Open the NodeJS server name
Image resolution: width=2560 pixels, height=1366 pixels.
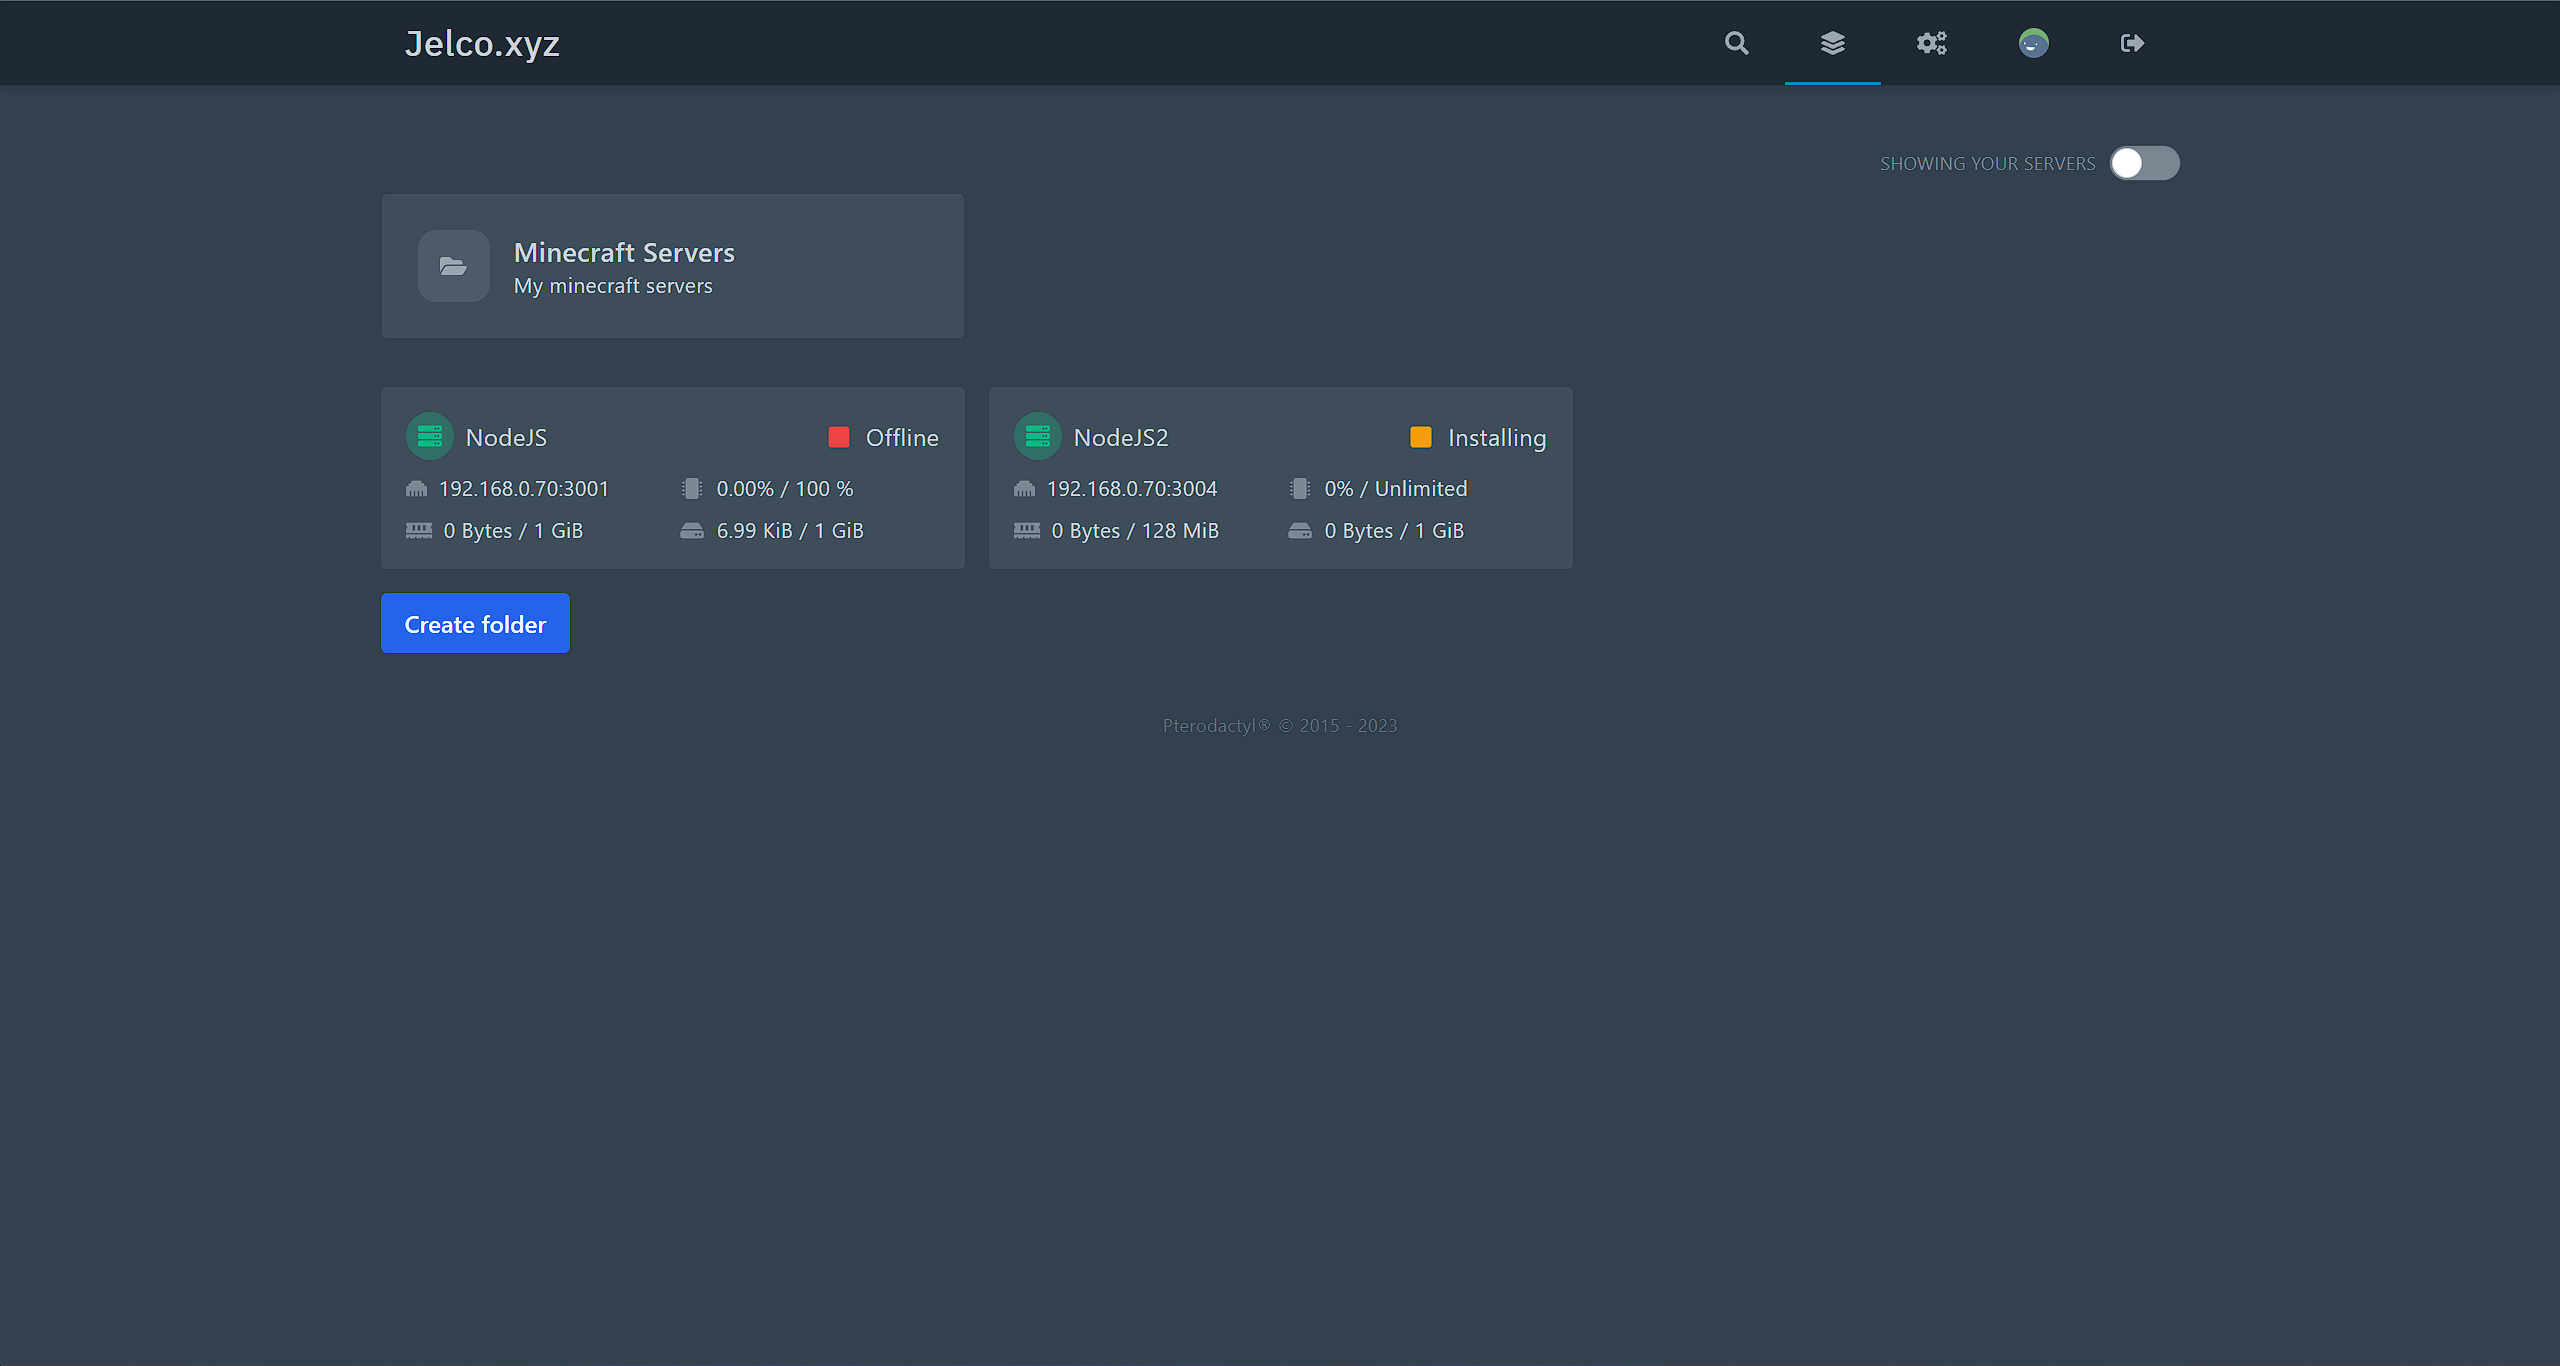pyautogui.click(x=506, y=438)
